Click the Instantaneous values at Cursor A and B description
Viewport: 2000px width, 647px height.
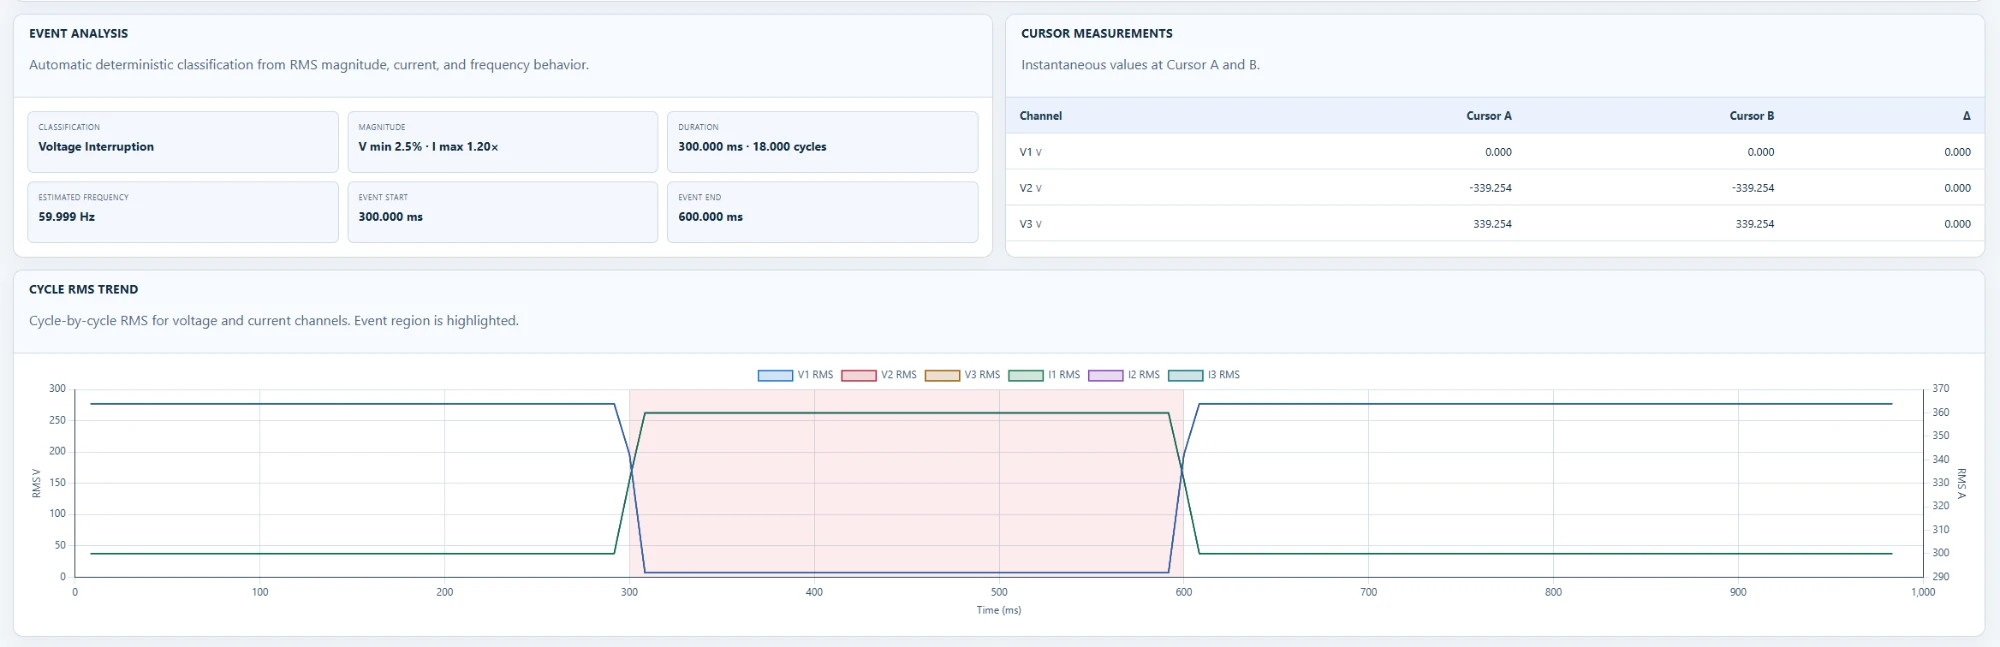pyautogui.click(x=1140, y=65)
